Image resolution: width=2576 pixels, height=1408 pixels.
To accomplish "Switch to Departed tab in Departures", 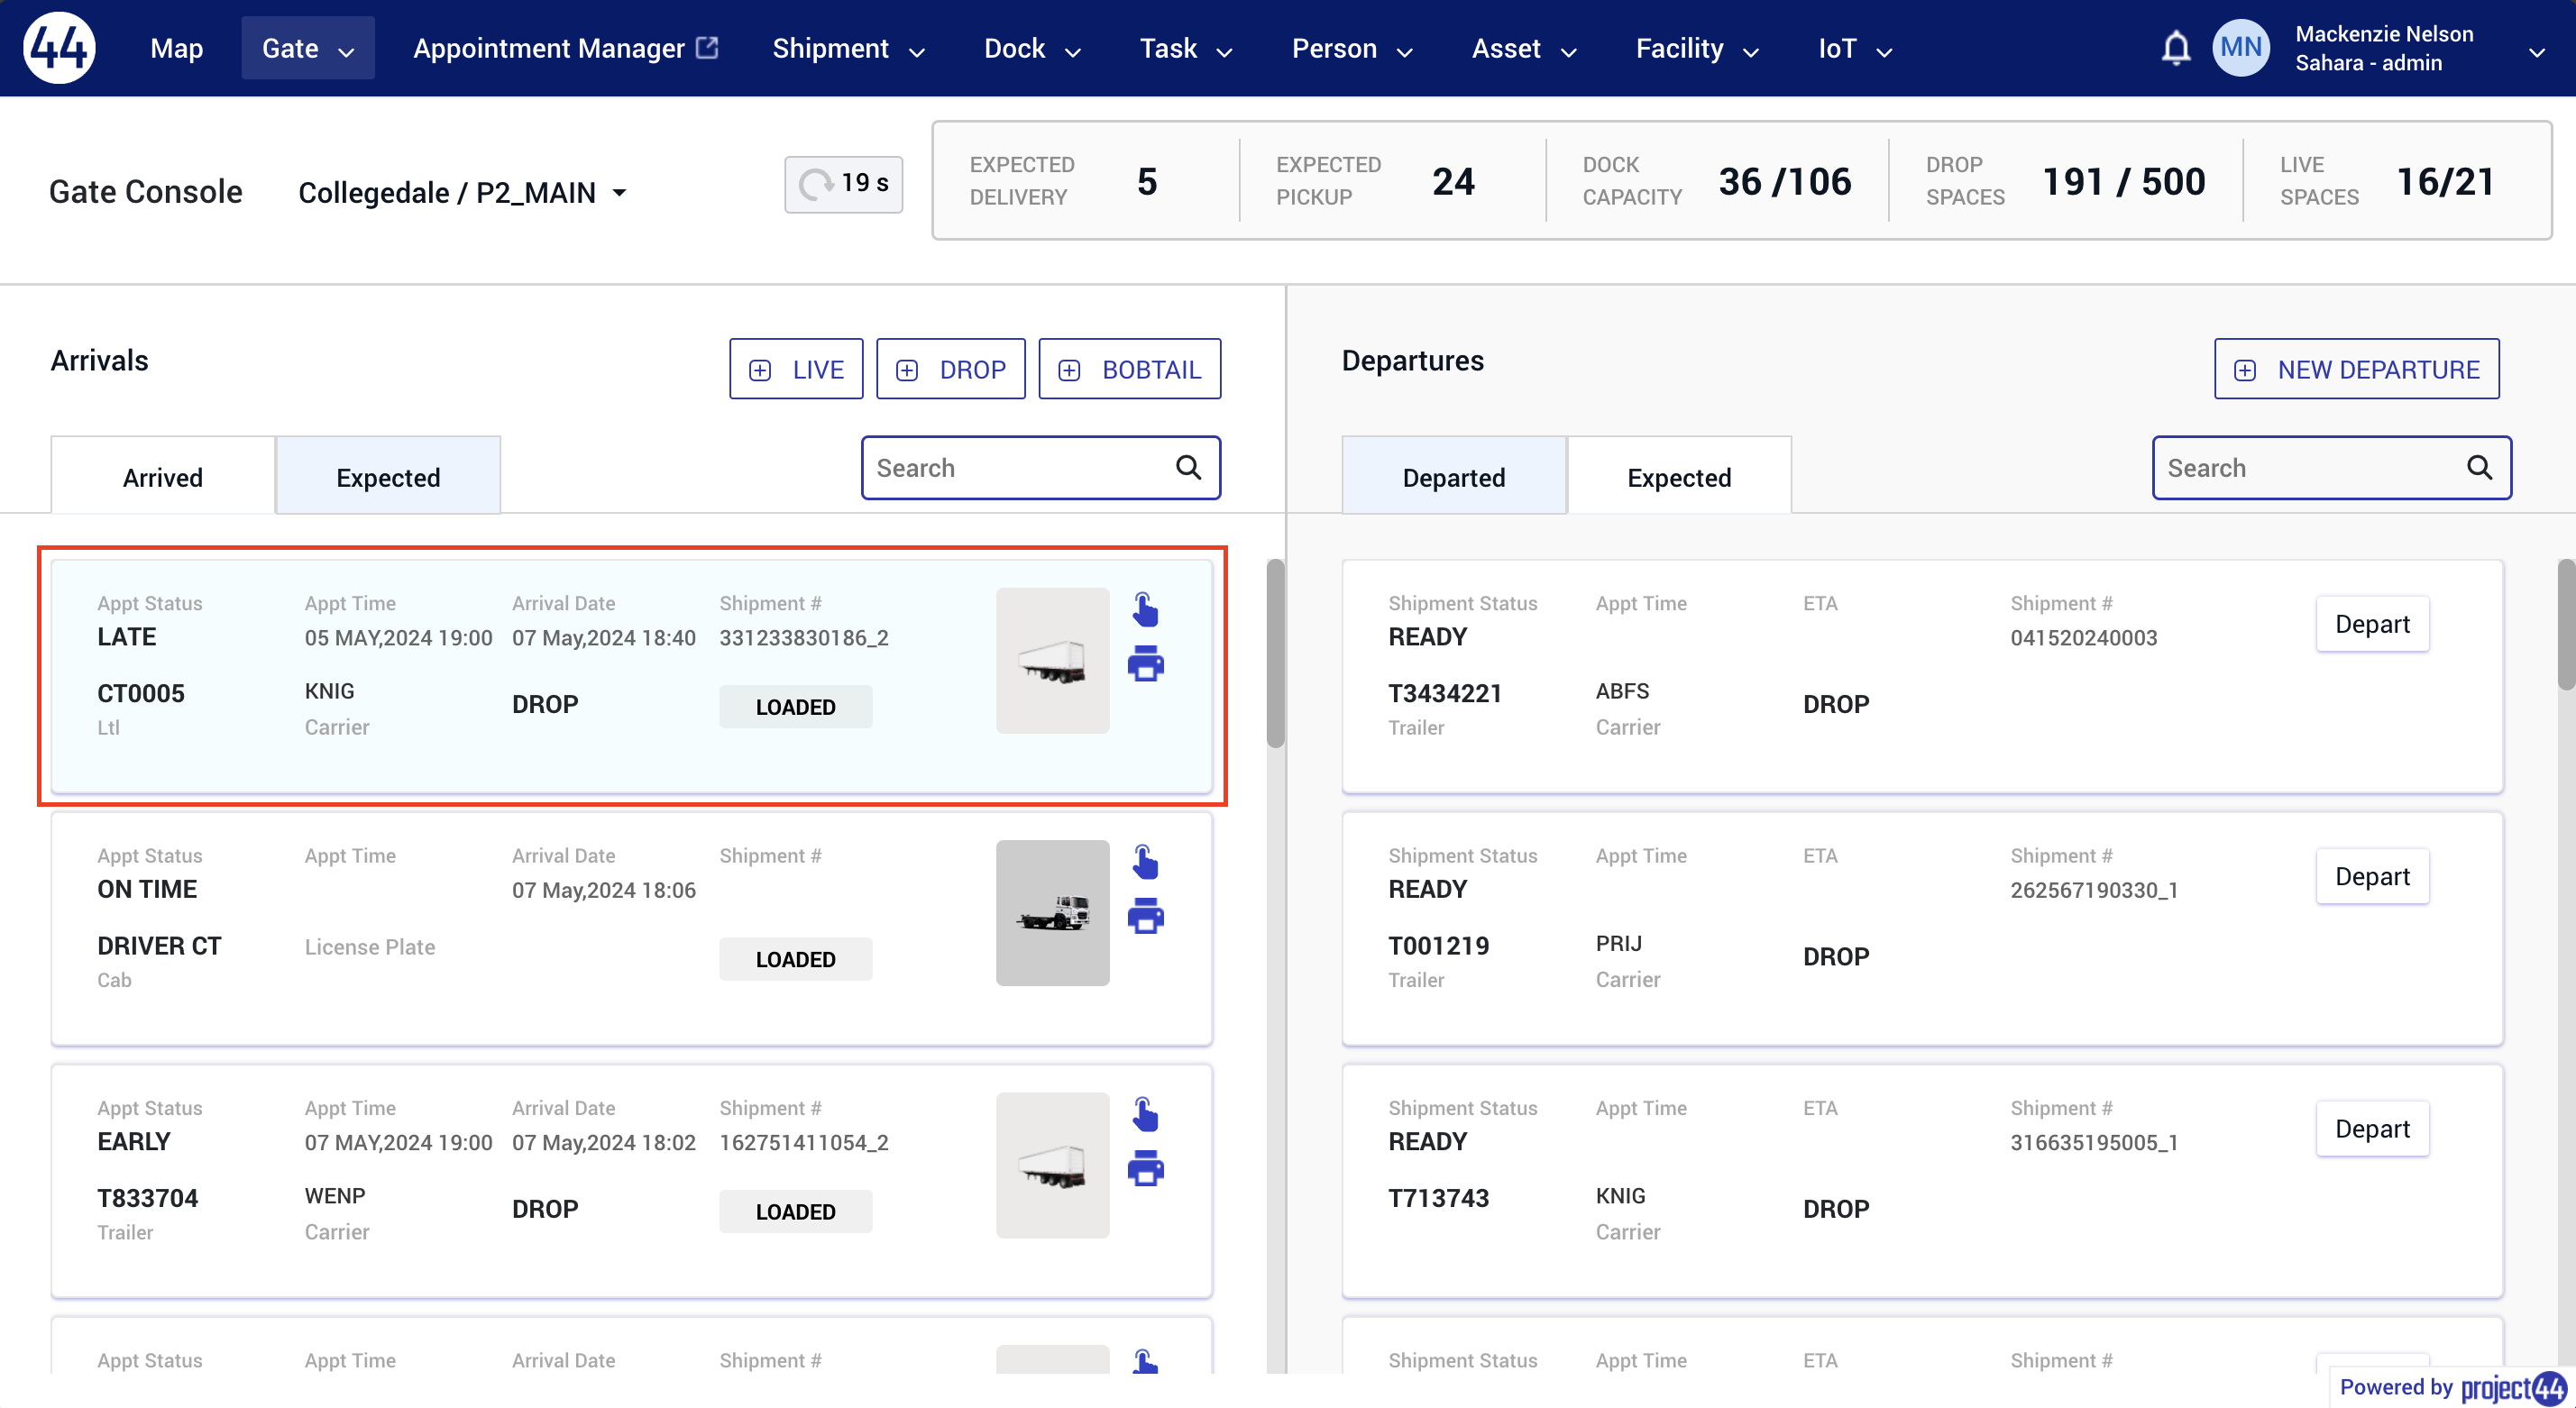I will pos(1453,476).
